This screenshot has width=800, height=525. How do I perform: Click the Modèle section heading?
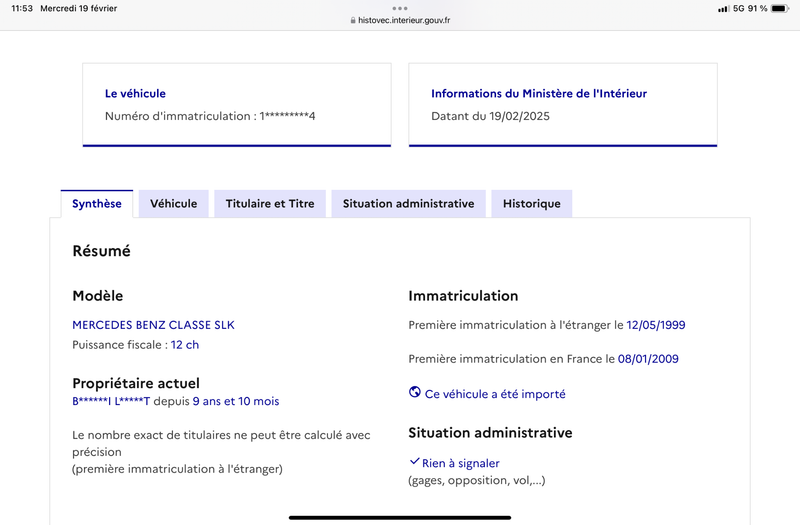point(97,296)
